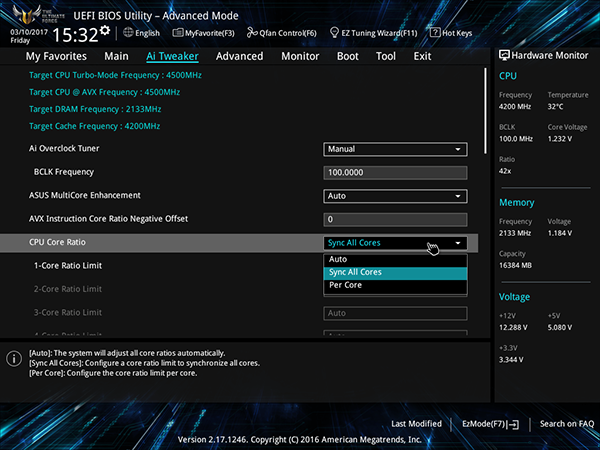Click AVX Instruction Core Ratio Negative Offset field
Image resolution: width=600 pixels, height=450 pixels.
395,220
